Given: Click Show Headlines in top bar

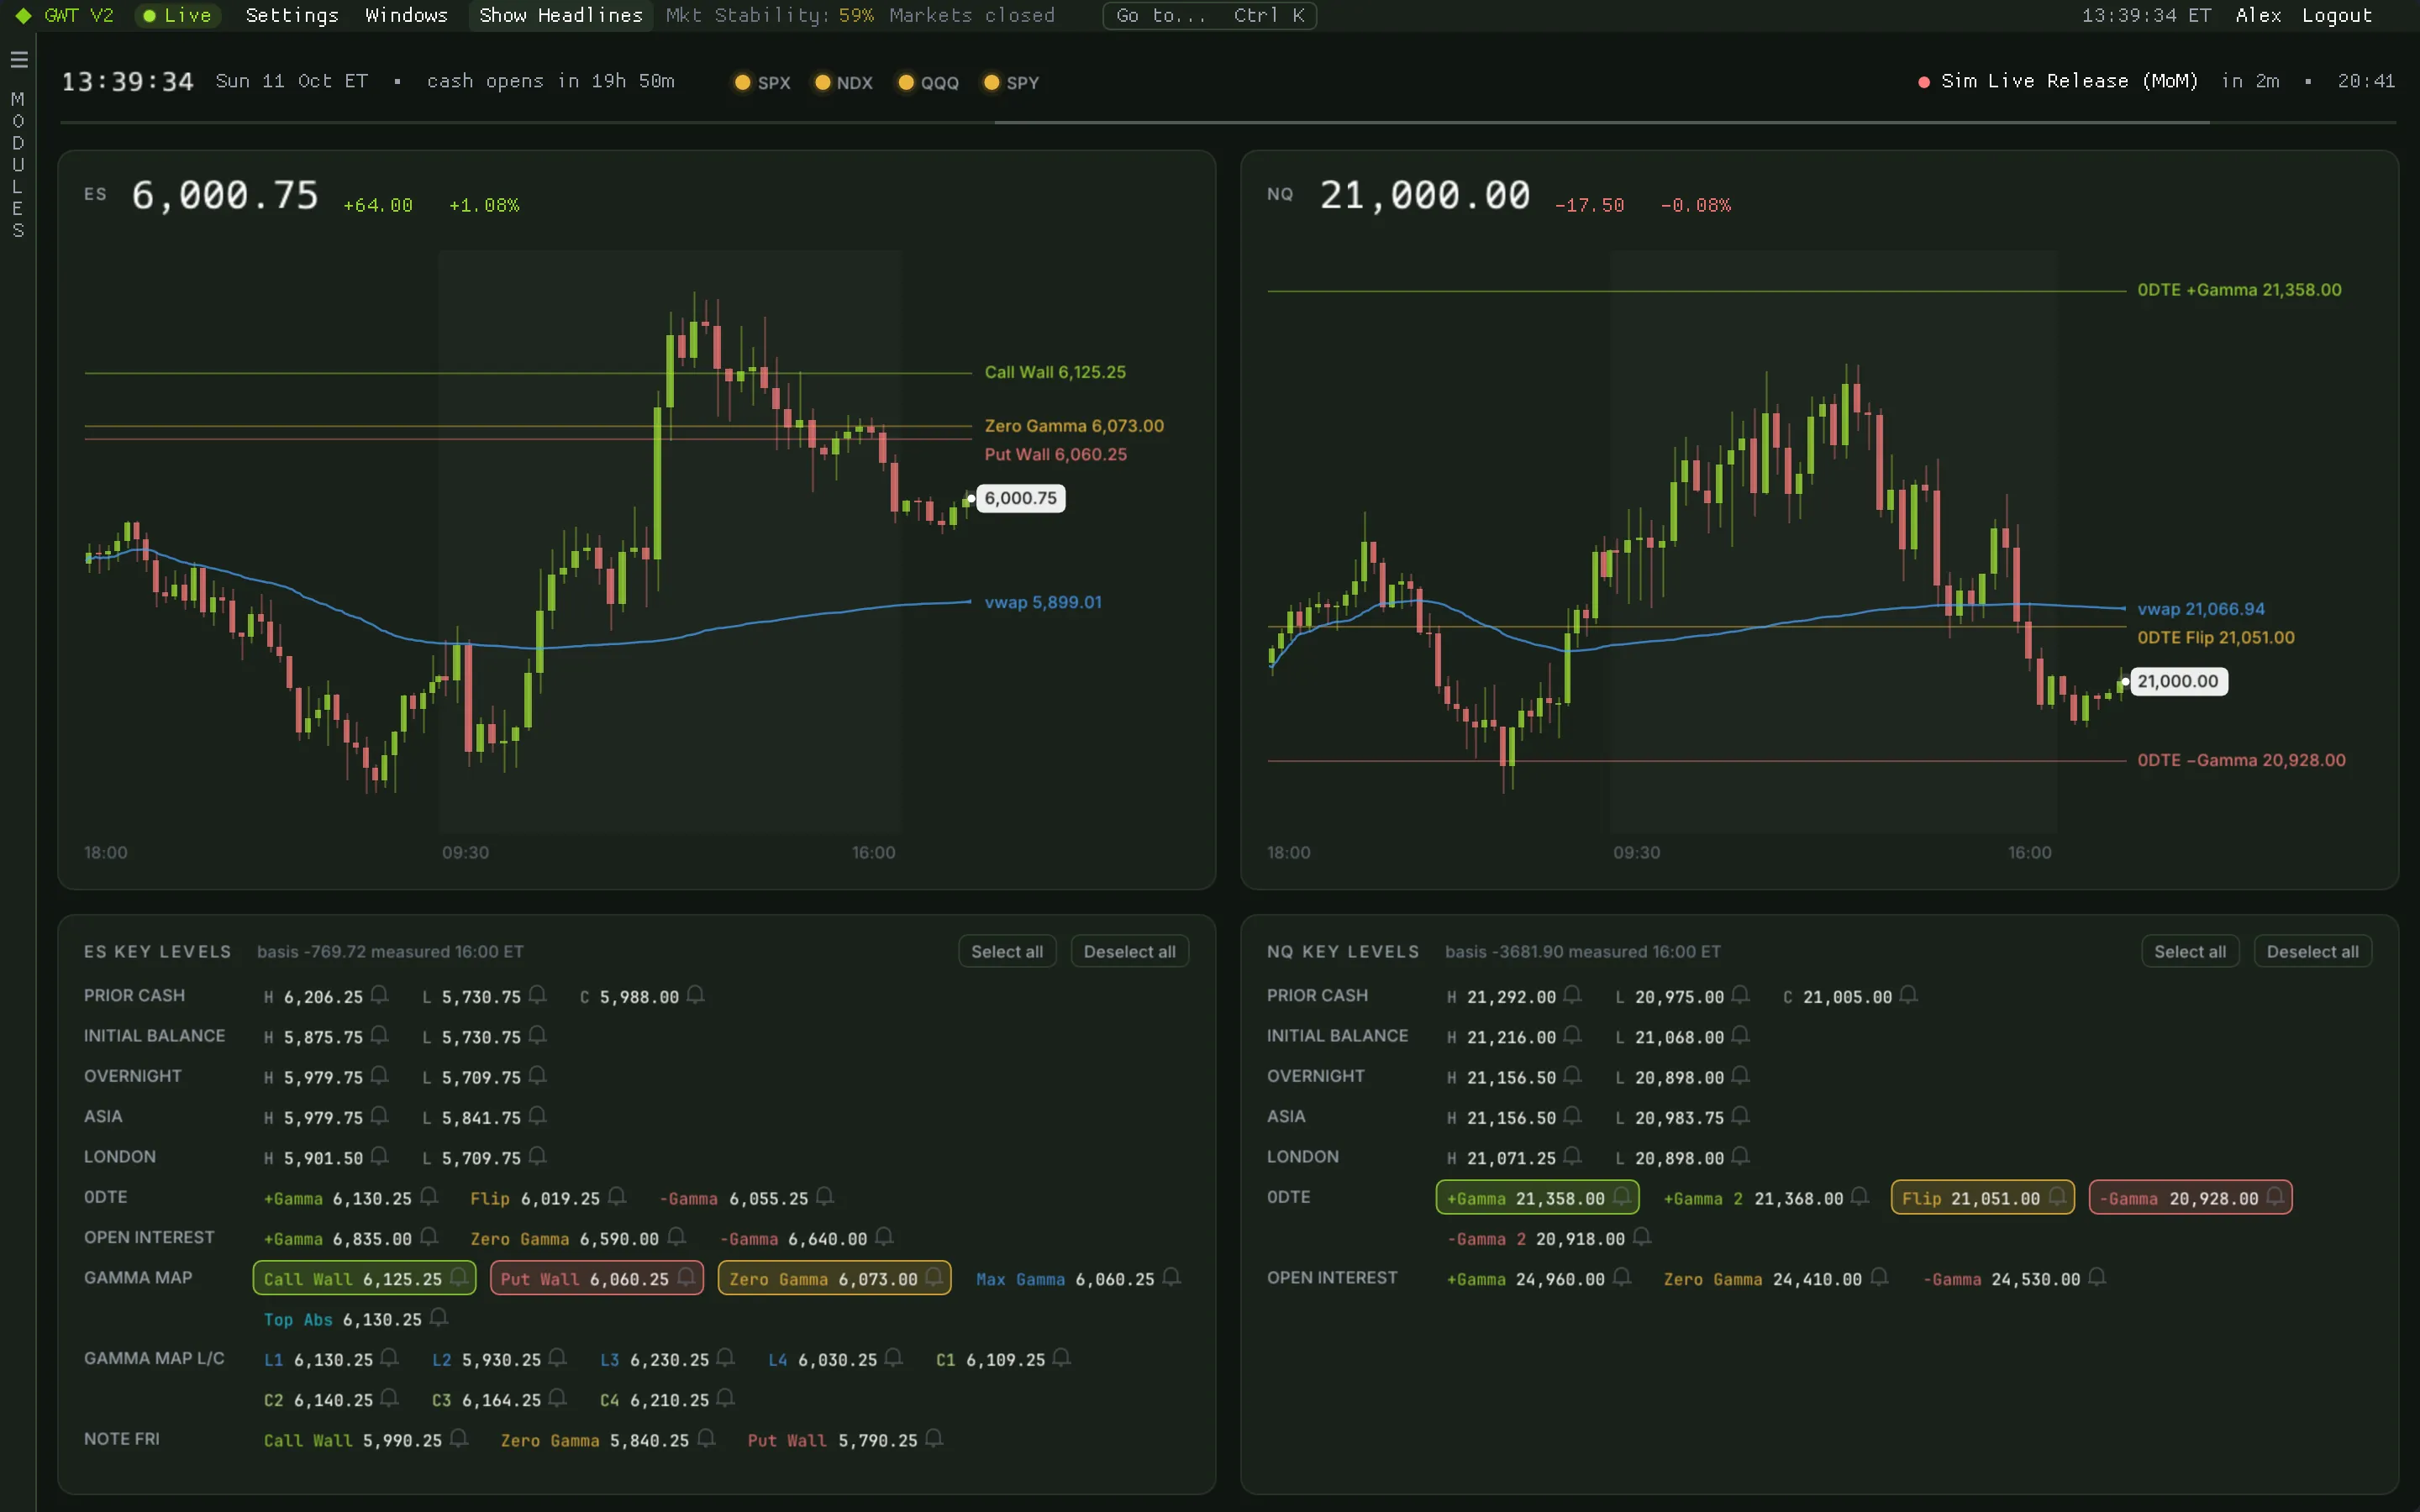Looking at the screenshot, I should coord(561,15).
